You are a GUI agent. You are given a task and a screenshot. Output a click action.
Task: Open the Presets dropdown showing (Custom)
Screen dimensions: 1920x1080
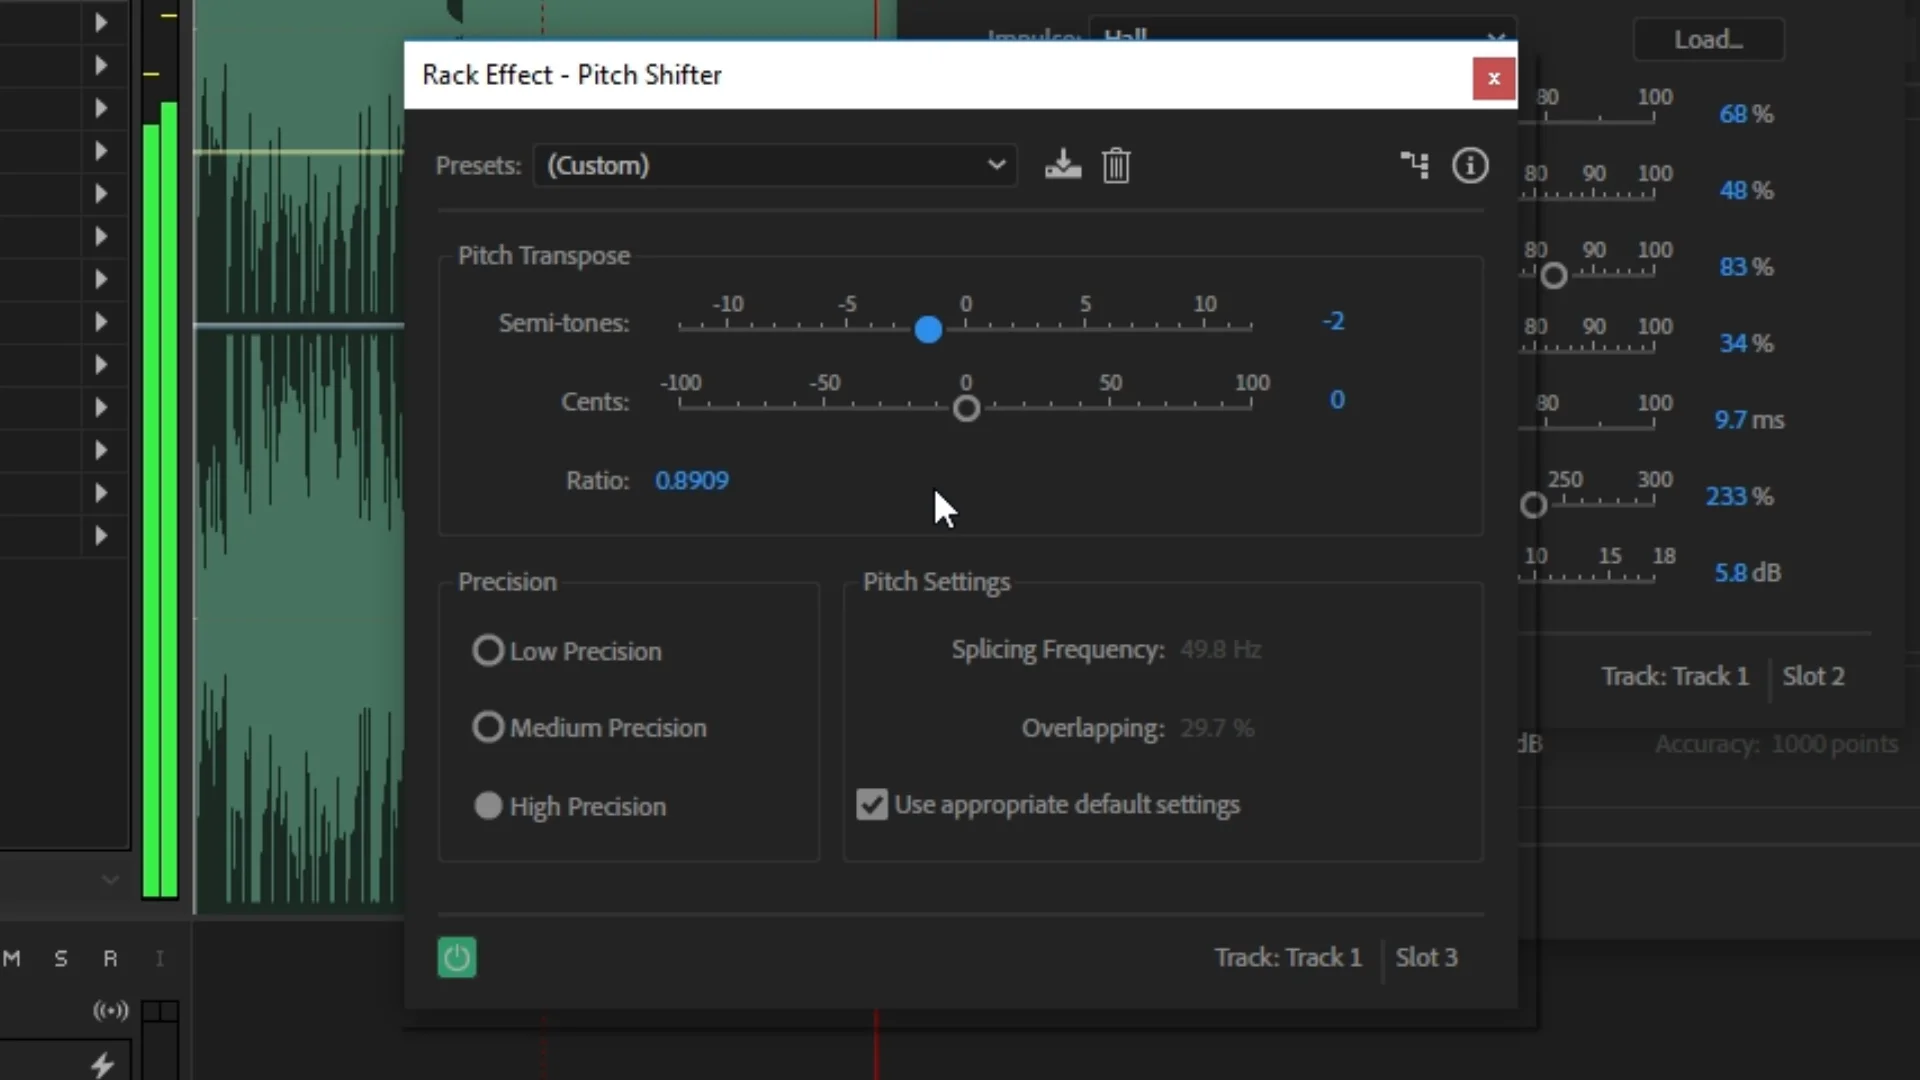[775, 165]
